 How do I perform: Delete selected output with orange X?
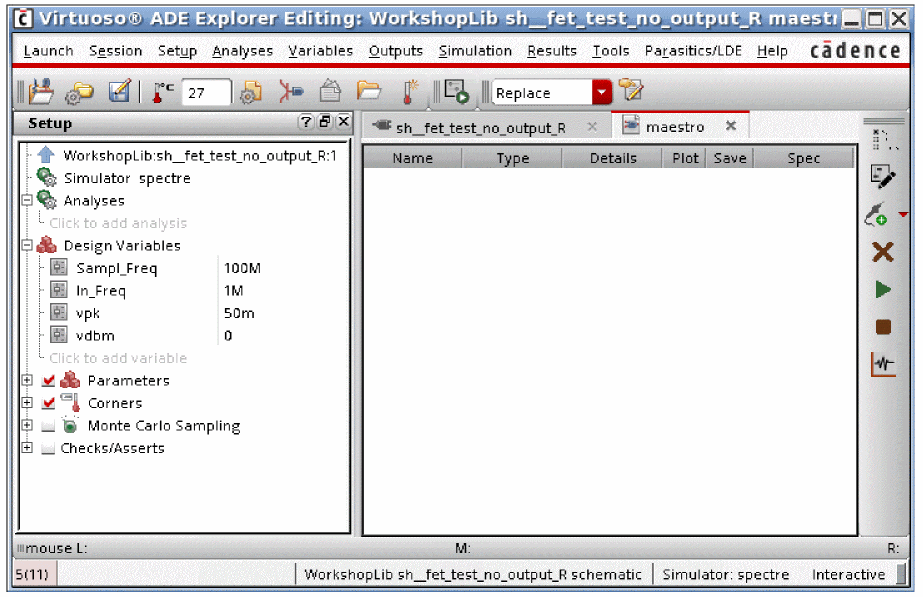tap(882, 252)
